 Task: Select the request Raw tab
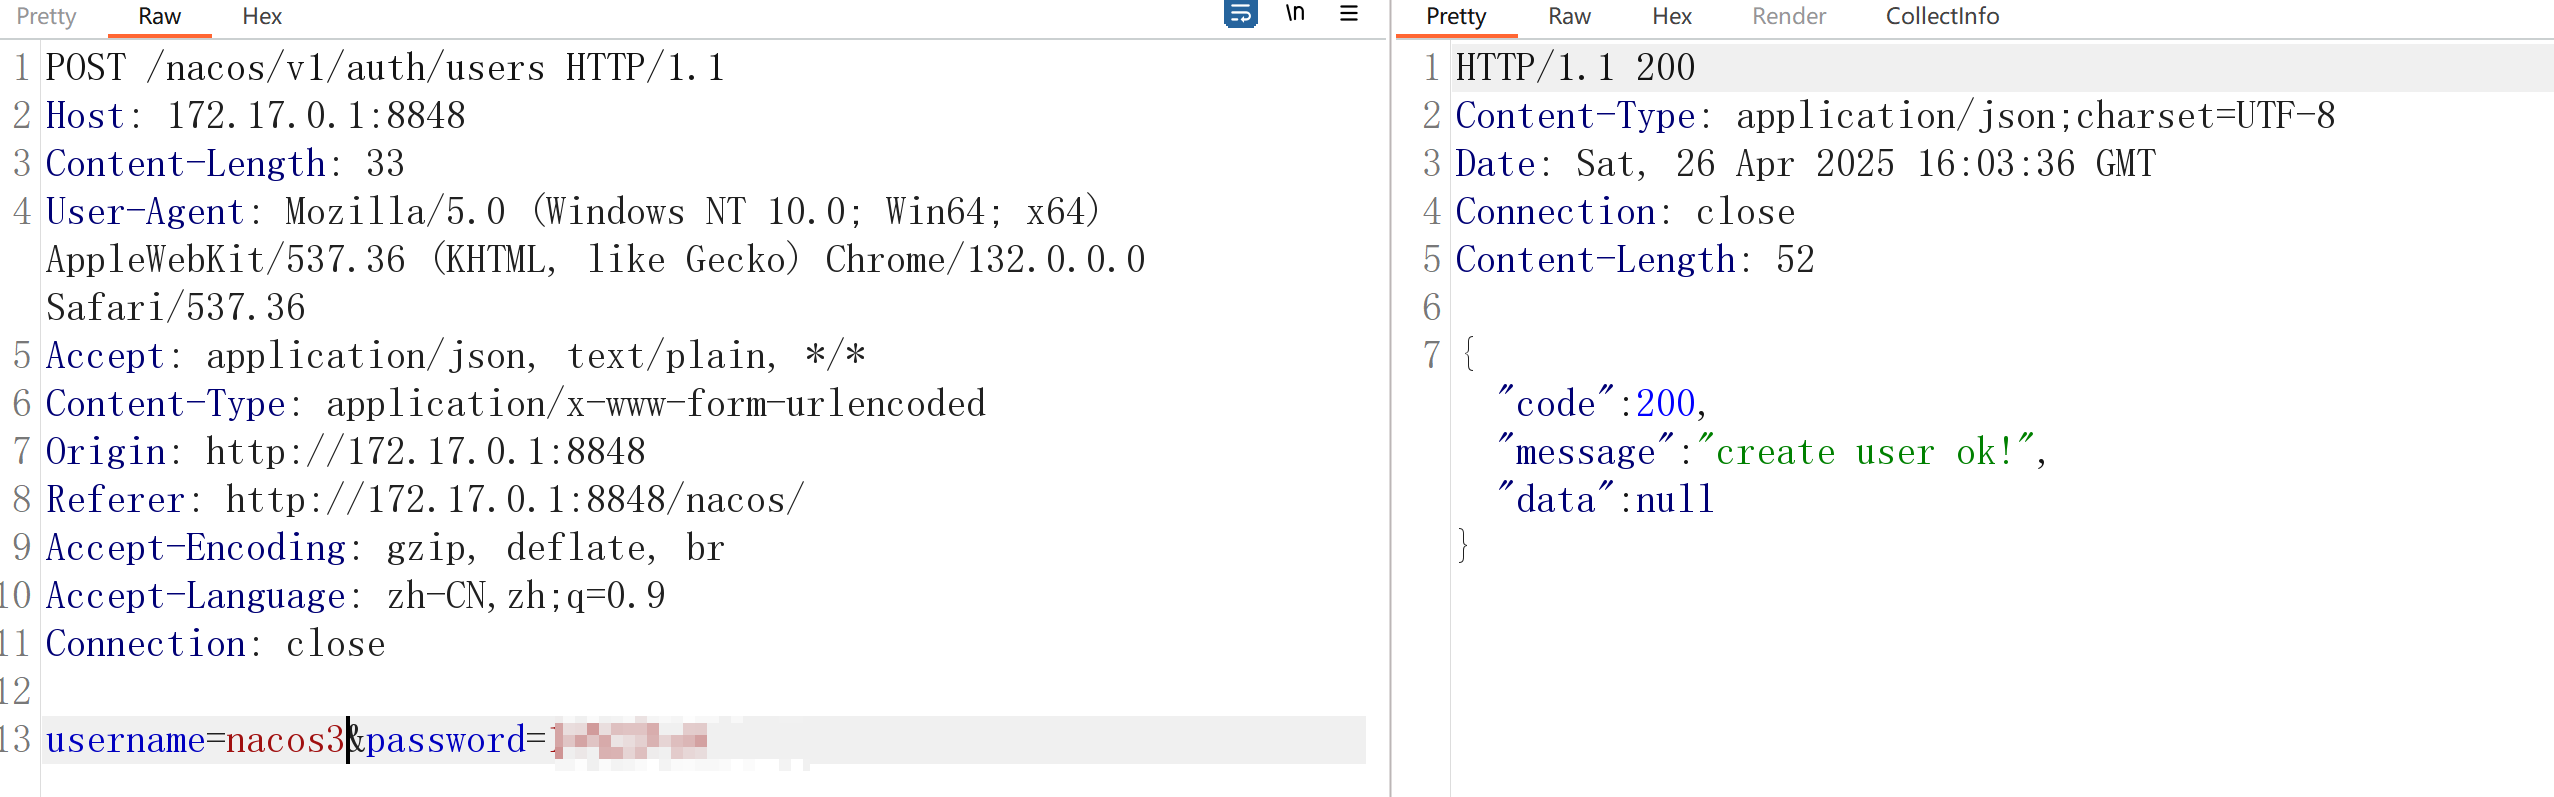(x=159, y=16)
